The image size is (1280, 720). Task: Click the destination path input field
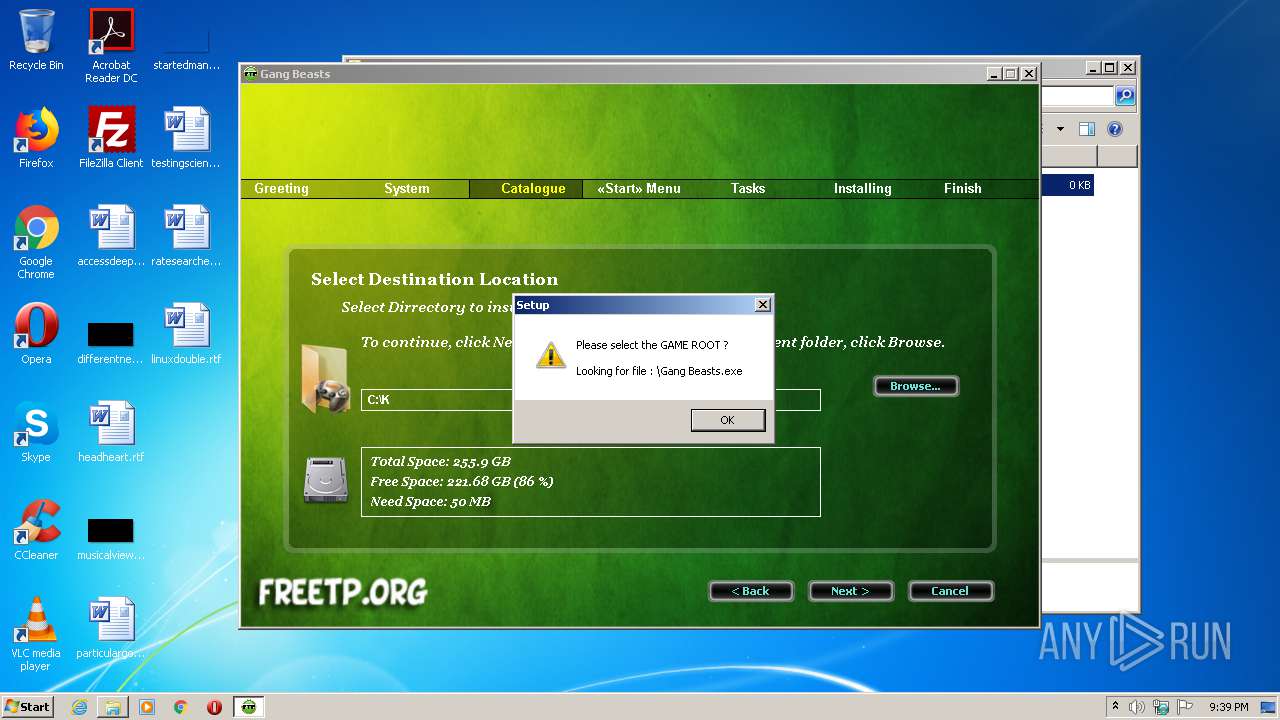point(591,400)
